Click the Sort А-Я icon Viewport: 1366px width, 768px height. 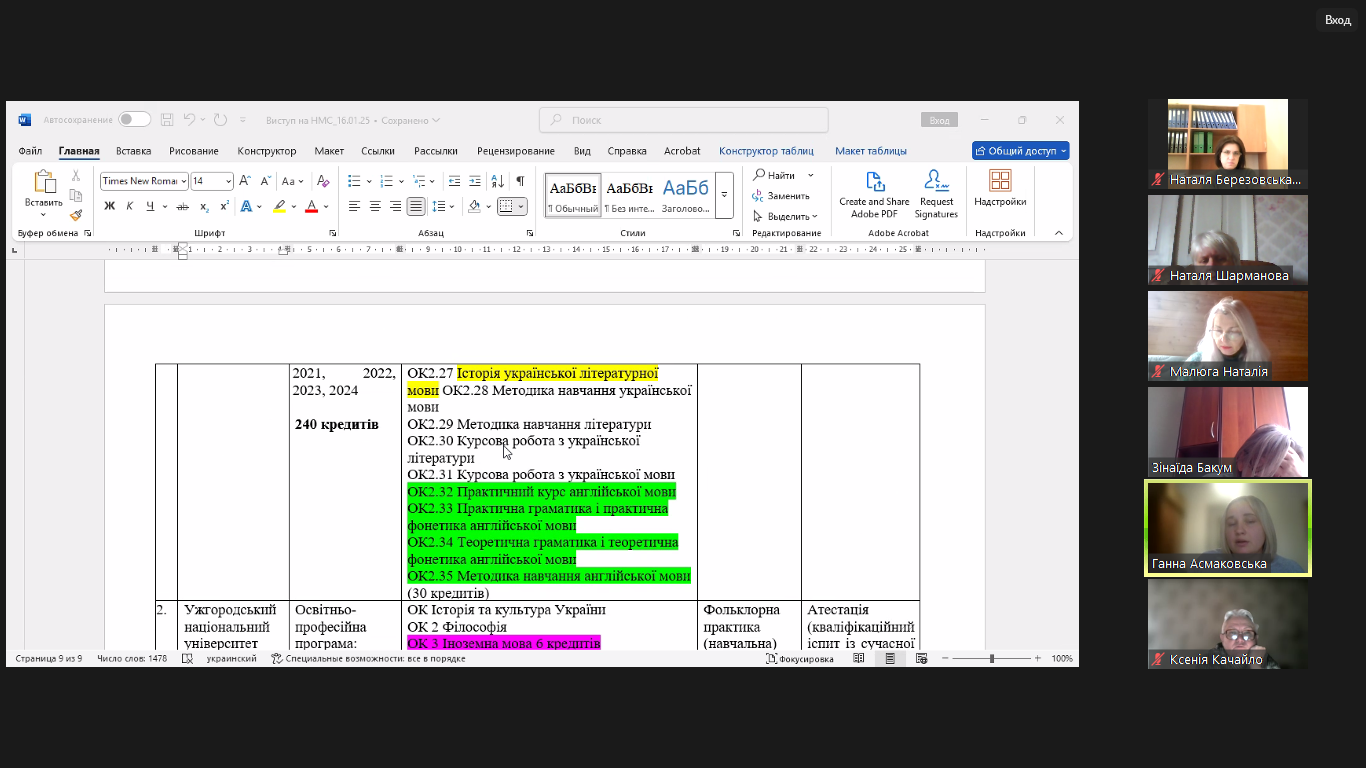(498, 181)
